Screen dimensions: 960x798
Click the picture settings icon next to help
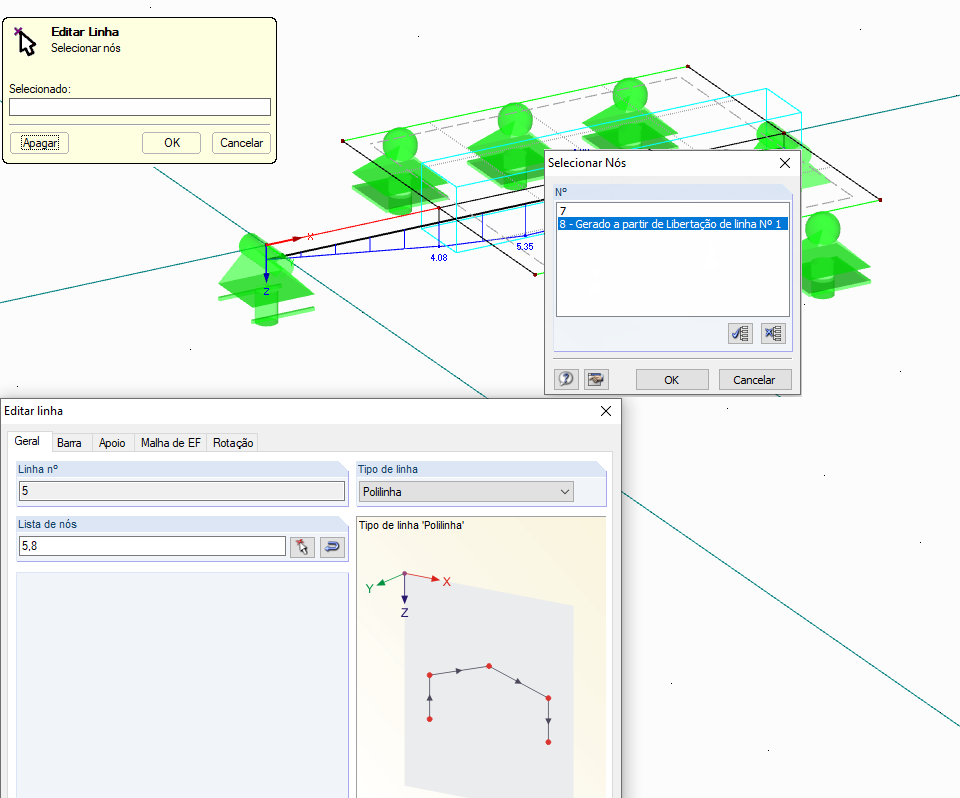(596, 380)
